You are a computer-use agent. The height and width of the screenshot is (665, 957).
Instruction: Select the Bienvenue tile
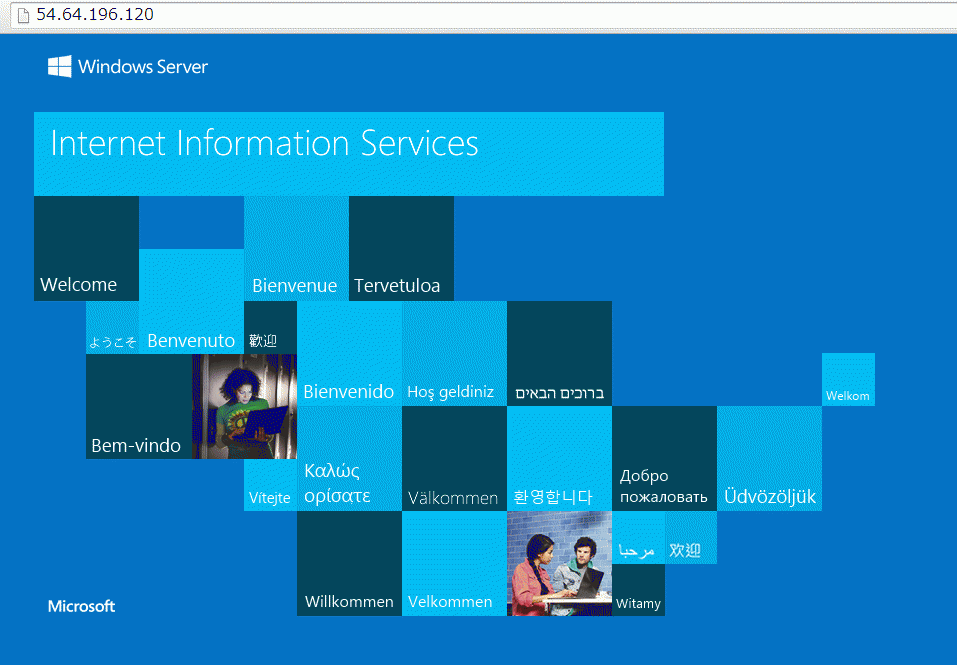(x=297, y=248)
